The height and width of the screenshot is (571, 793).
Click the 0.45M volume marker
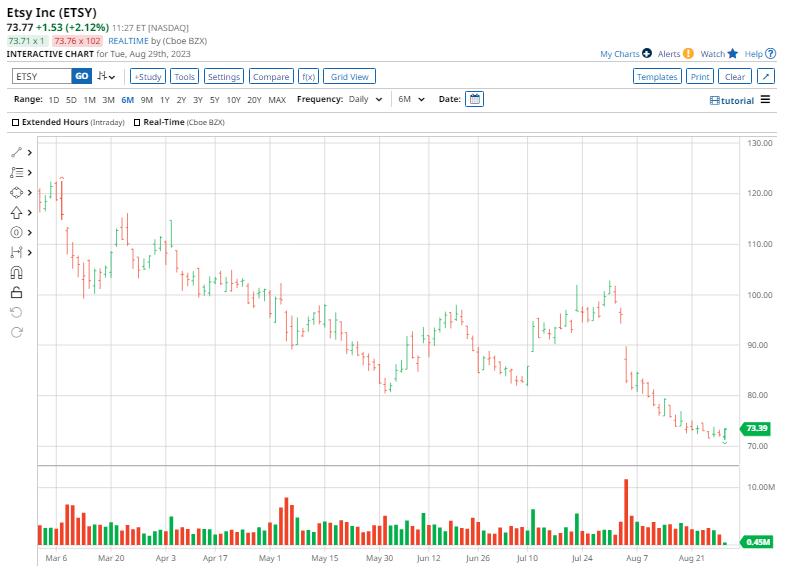coord(757,542)
